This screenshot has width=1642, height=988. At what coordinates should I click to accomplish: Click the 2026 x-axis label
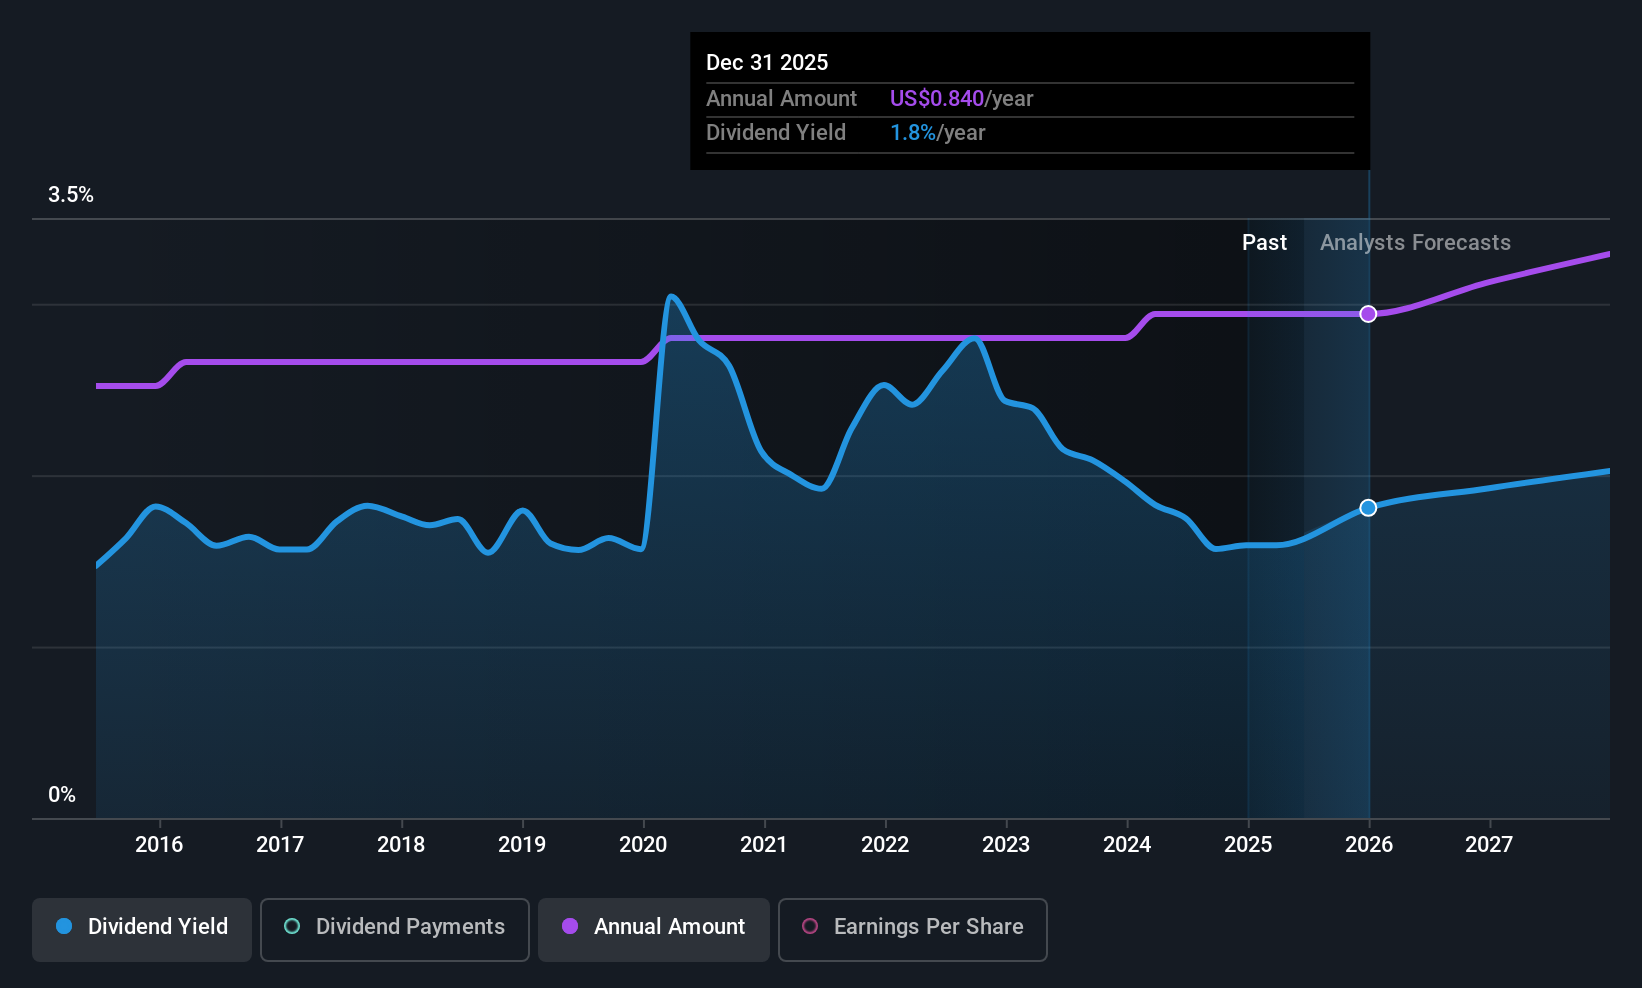(x=1369, y=844)
